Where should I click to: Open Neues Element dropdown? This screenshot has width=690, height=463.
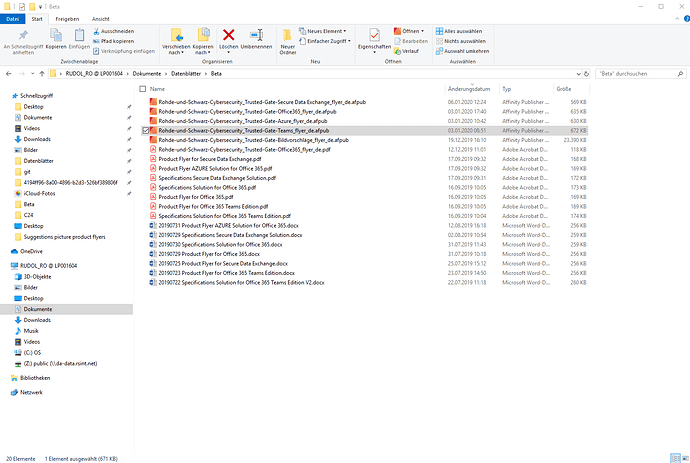click(323, 31)
